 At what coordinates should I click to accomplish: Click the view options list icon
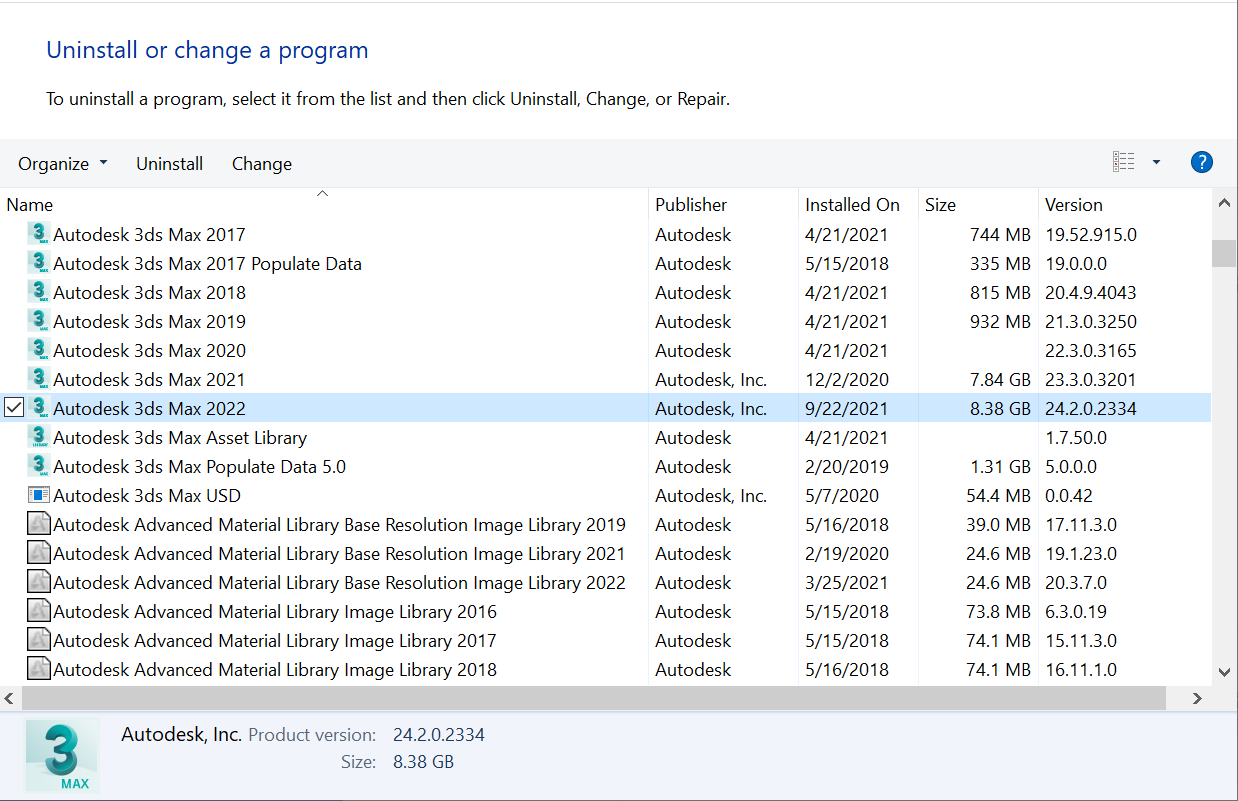coord(1124,162)
